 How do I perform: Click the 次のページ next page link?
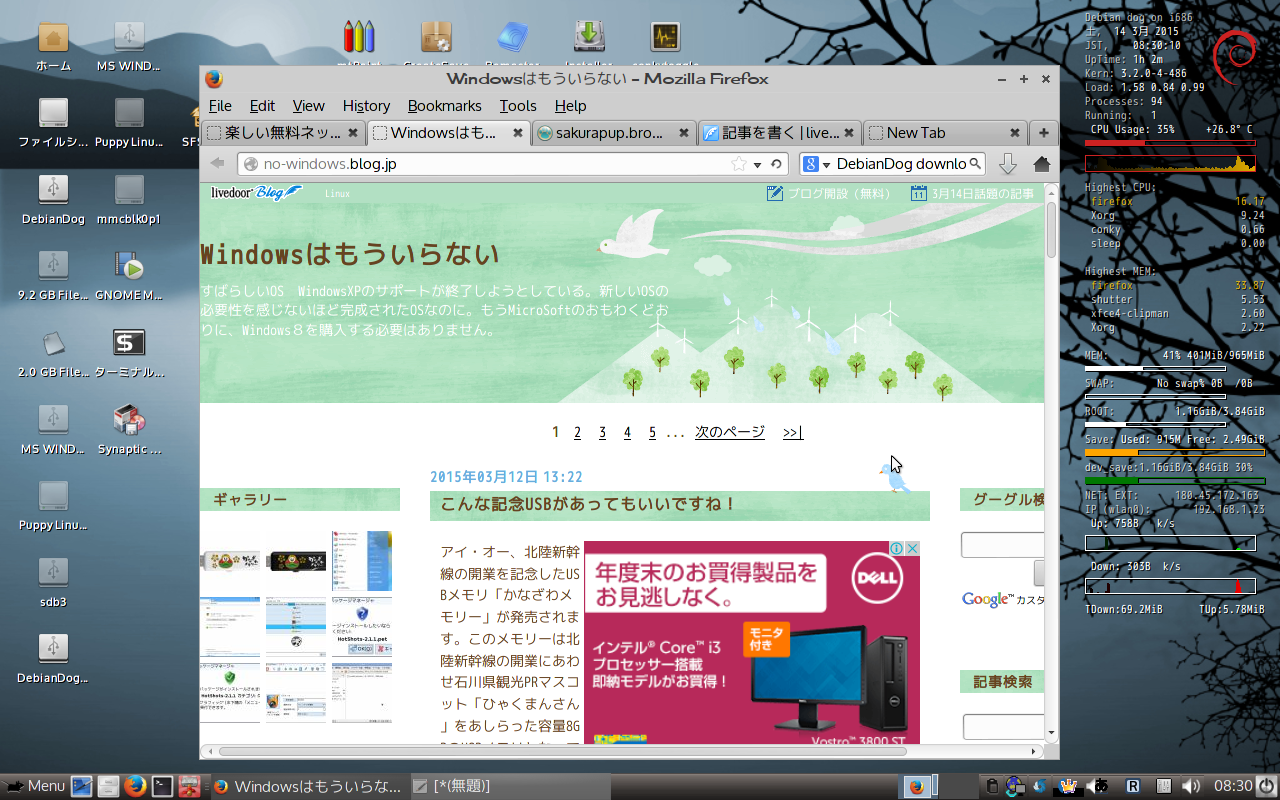pyautogui.click(x=730, y=433)
